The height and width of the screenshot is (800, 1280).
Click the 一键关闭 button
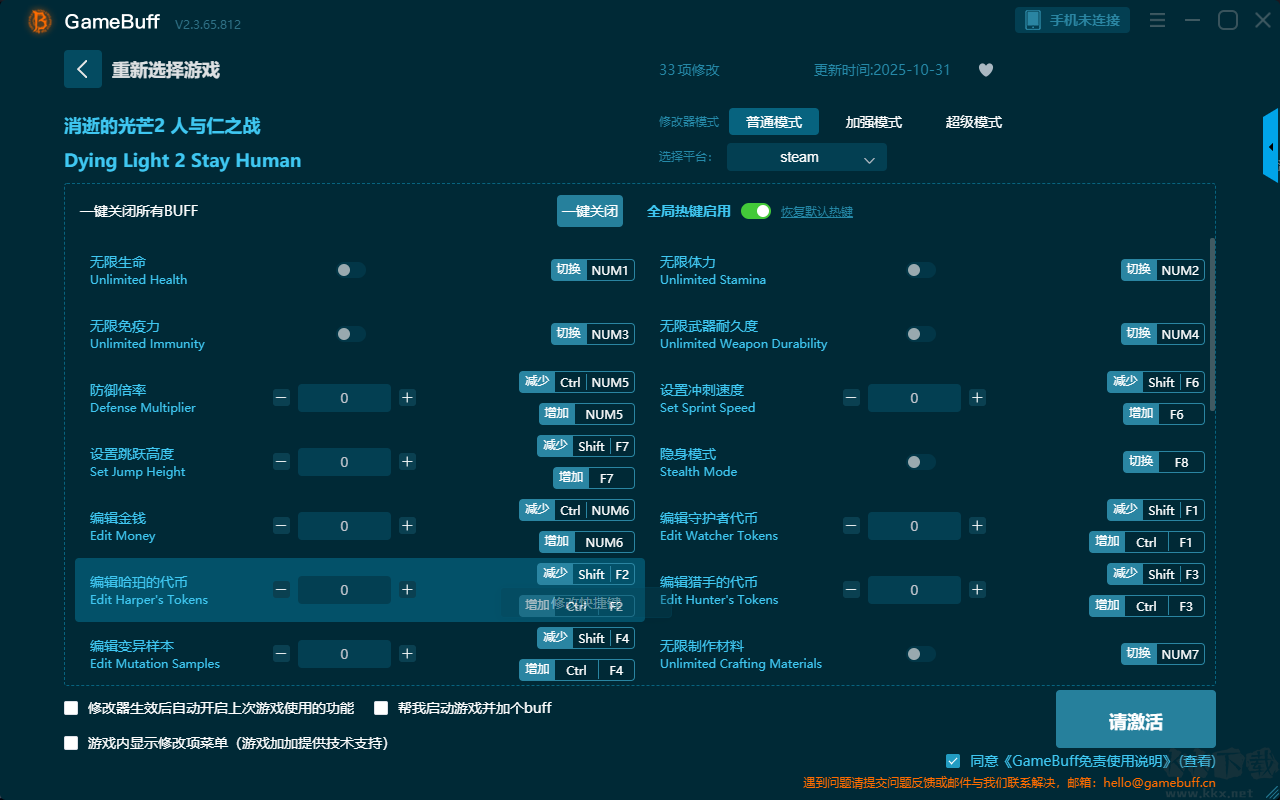tap(590, 211)
